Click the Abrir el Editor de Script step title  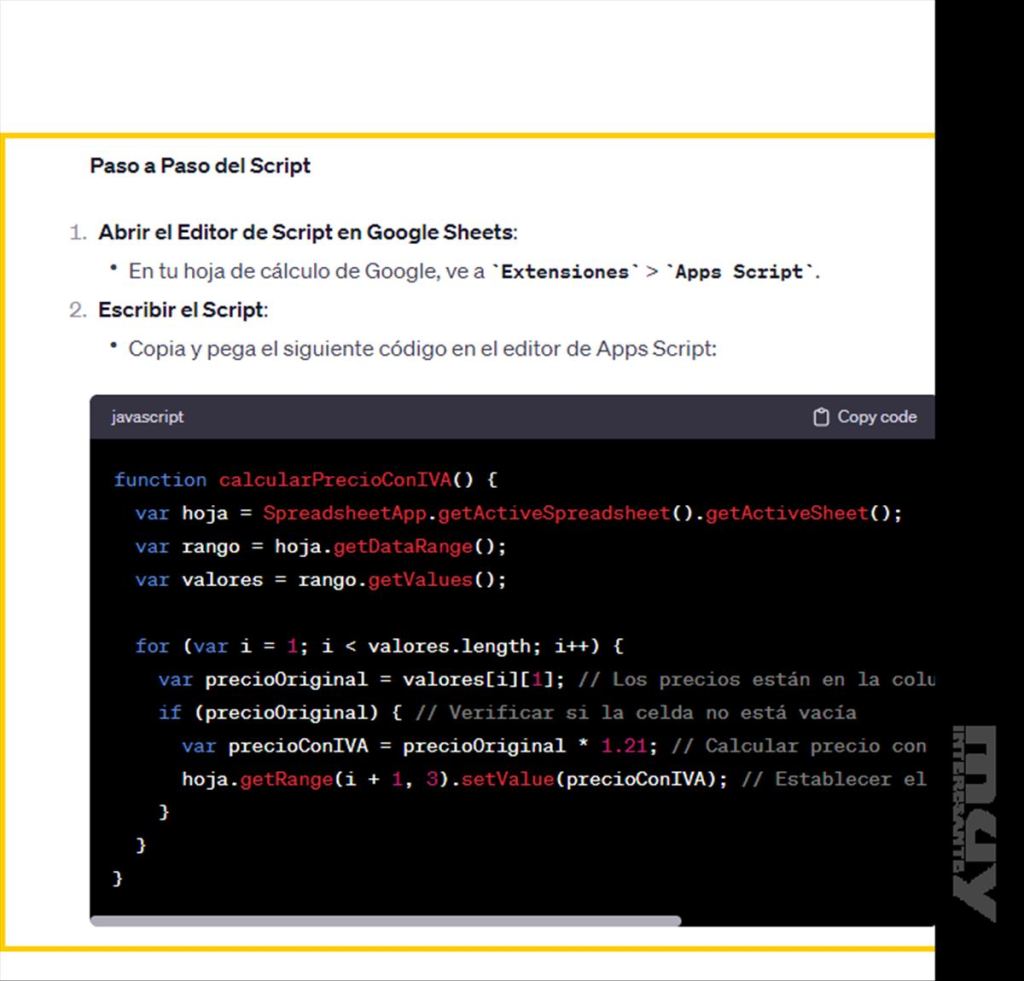306,233
